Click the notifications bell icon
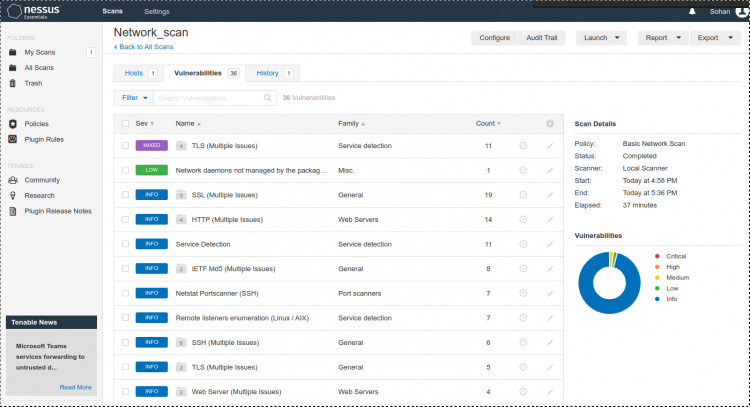 coord(692,11)
